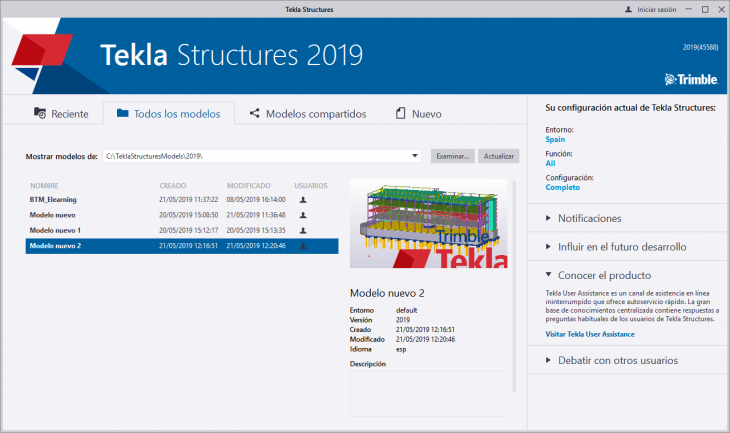Image resolution: width=730 pixels, height=433 pixels.
Task: Click the Examinar... button
Action: point(453,156)
